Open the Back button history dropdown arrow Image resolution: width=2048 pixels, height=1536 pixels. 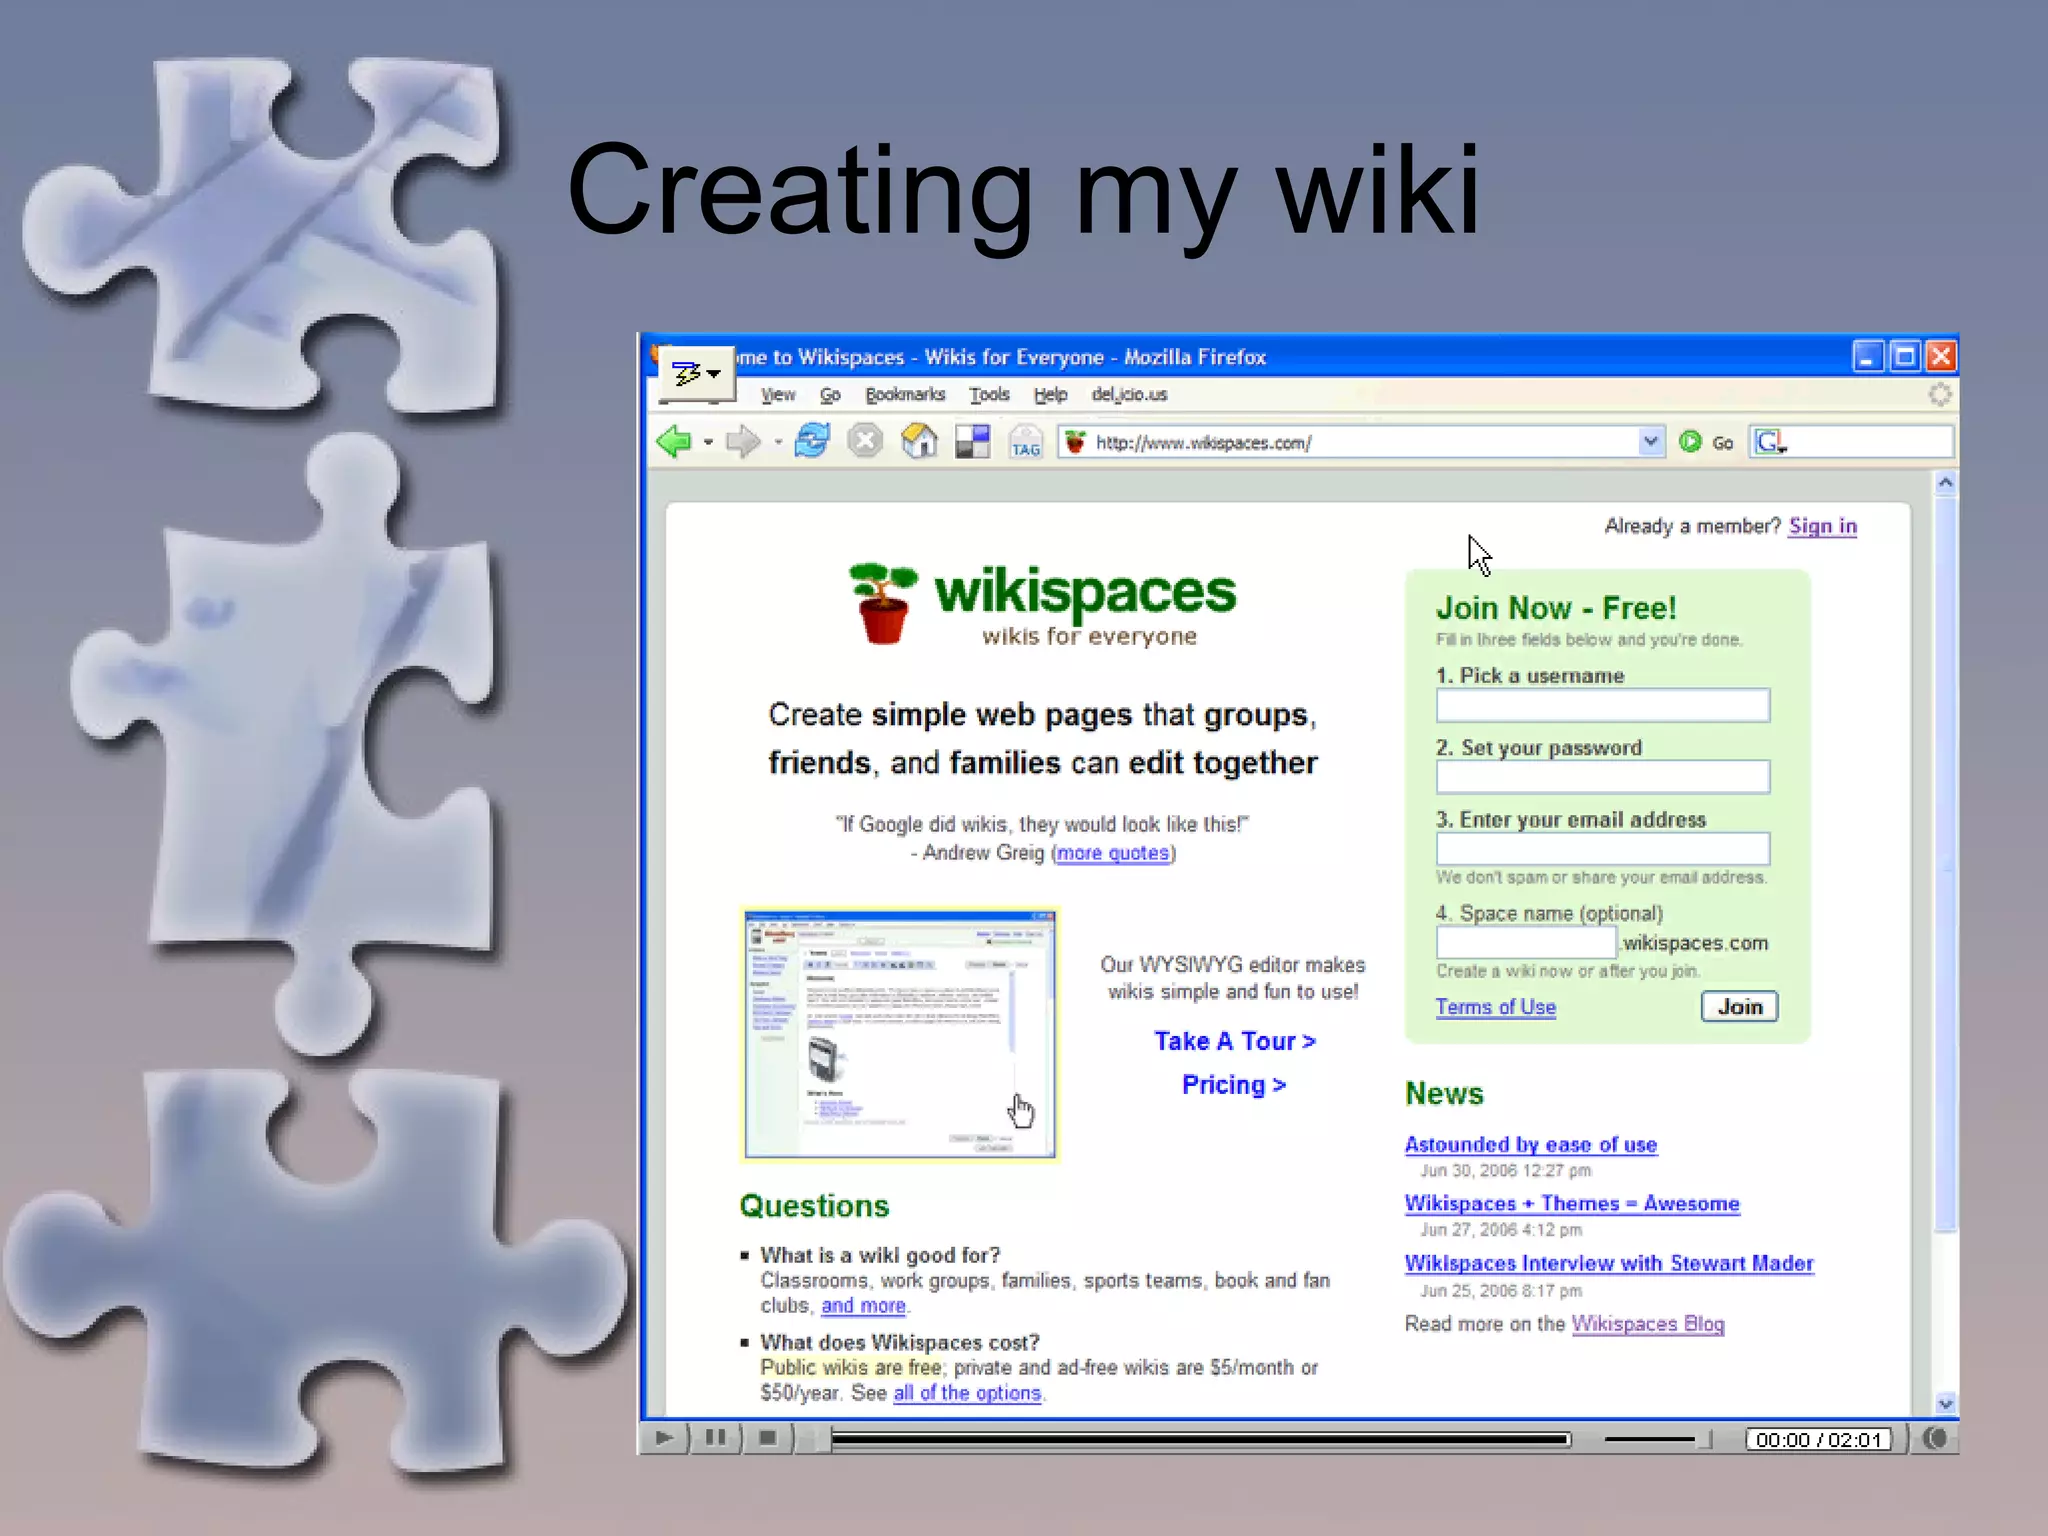[708, 442]
